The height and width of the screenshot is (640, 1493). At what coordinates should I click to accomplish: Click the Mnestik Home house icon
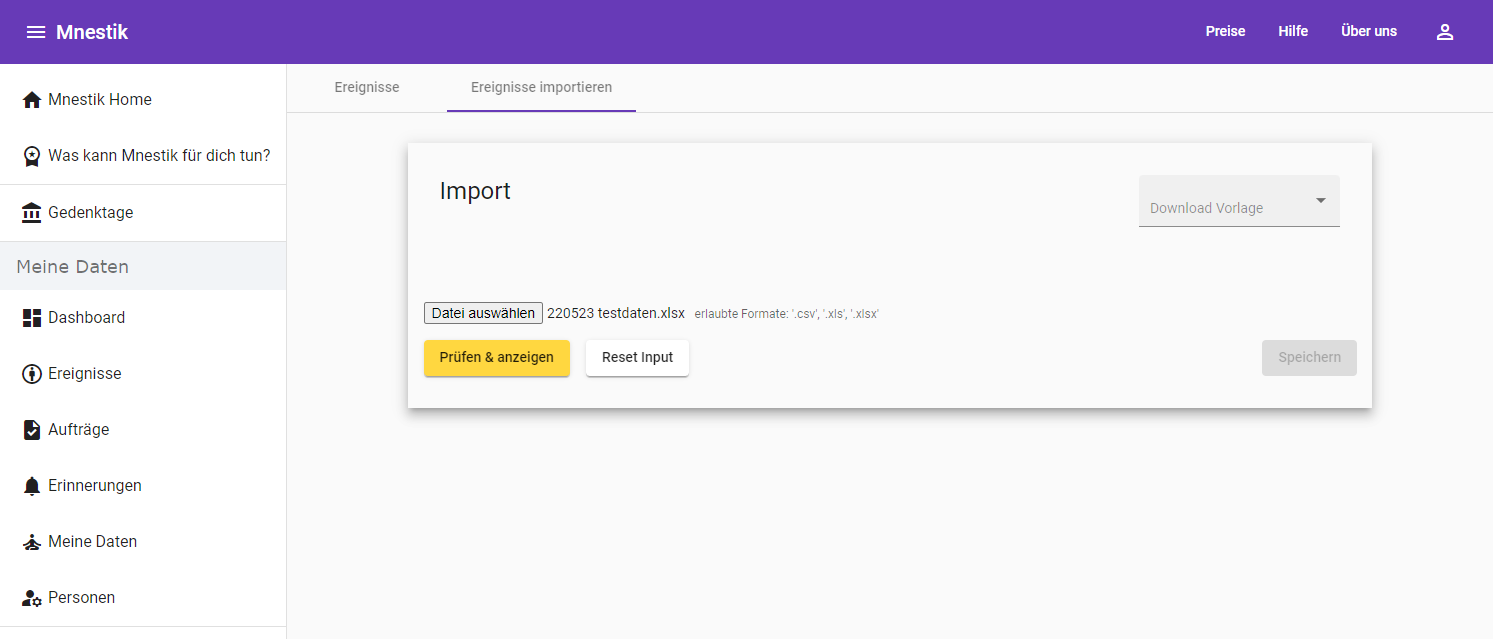32,100
